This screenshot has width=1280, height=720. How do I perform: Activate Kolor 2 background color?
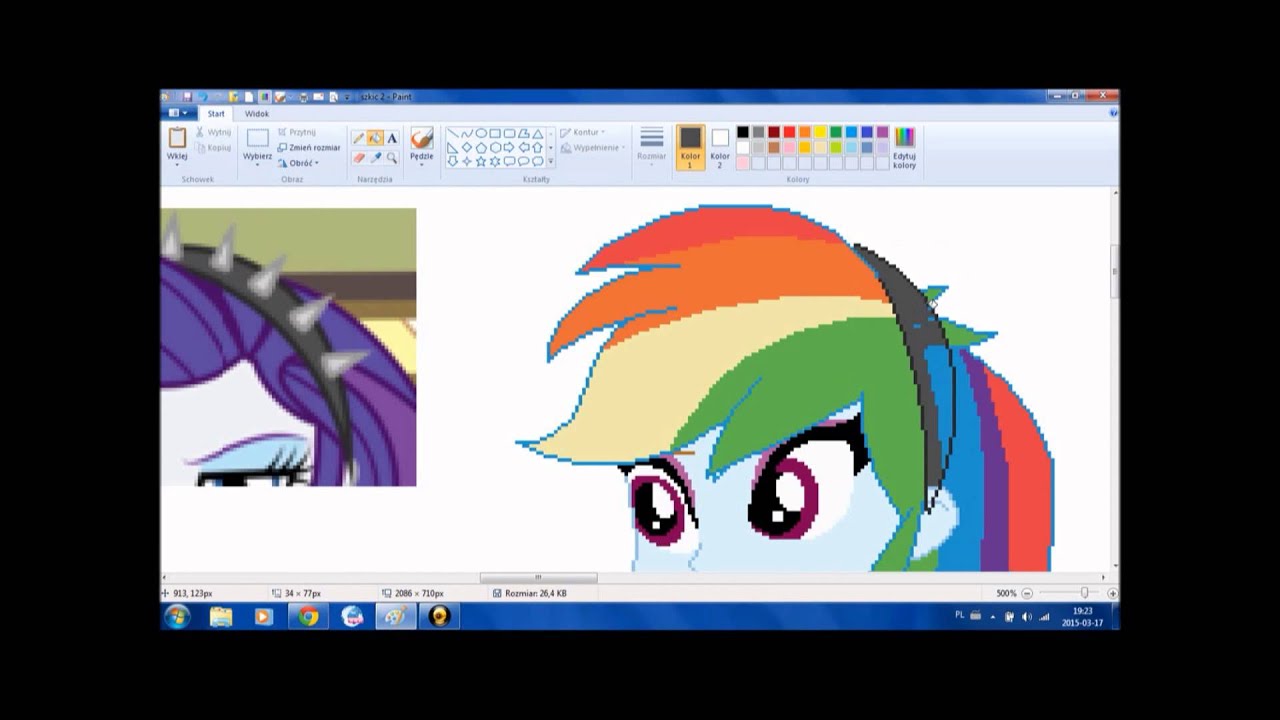[720, 147]
